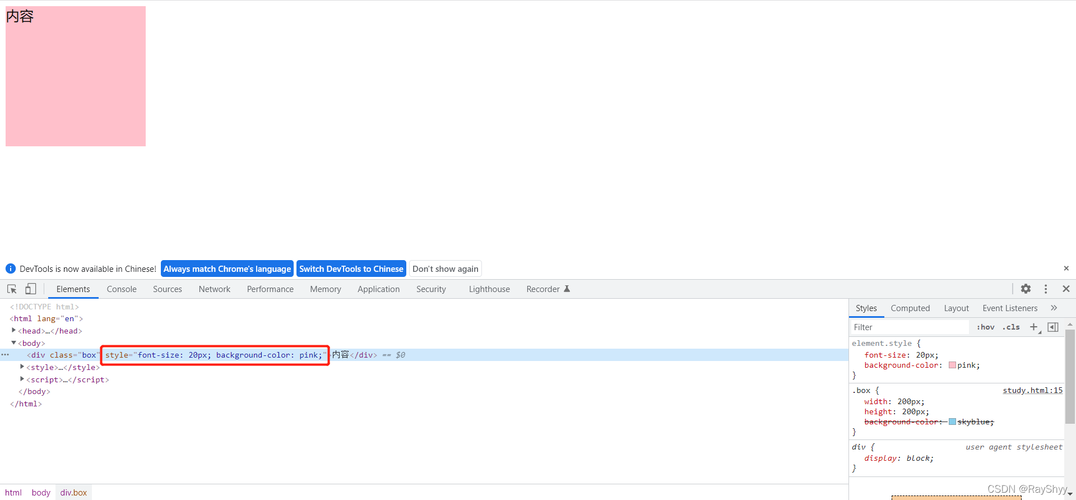Toggle the :hov element state panel
This screenshot has width=1076, height=500.
985,327
